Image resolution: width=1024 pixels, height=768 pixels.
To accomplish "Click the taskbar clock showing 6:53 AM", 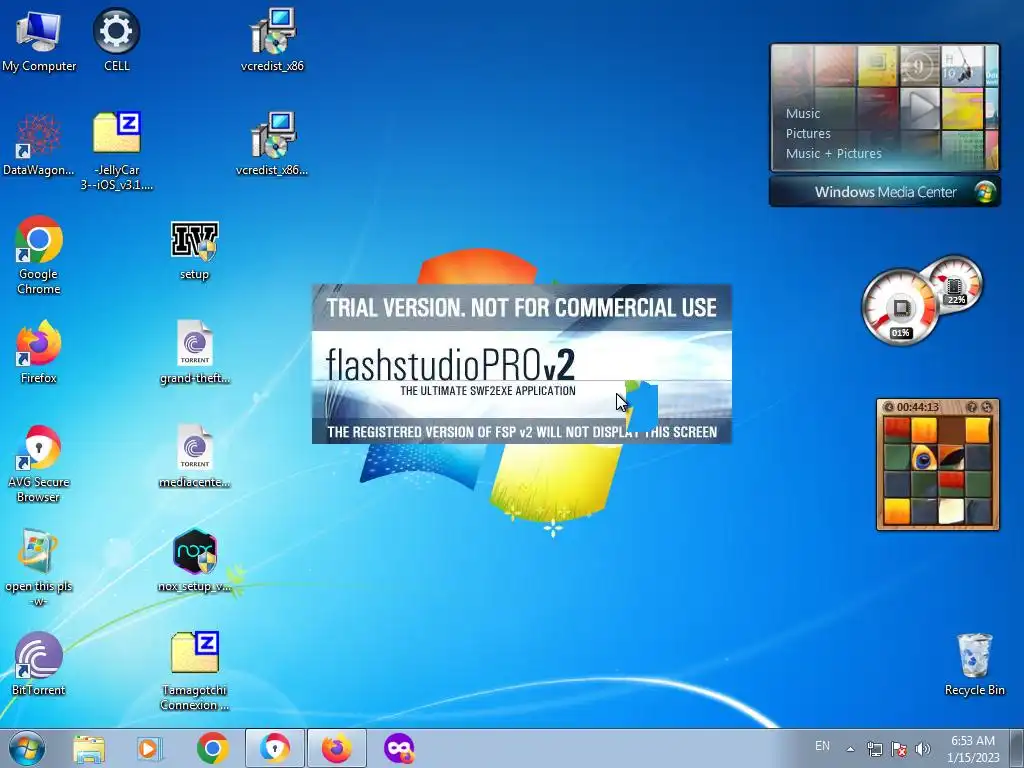I will [x=973, y=748].
